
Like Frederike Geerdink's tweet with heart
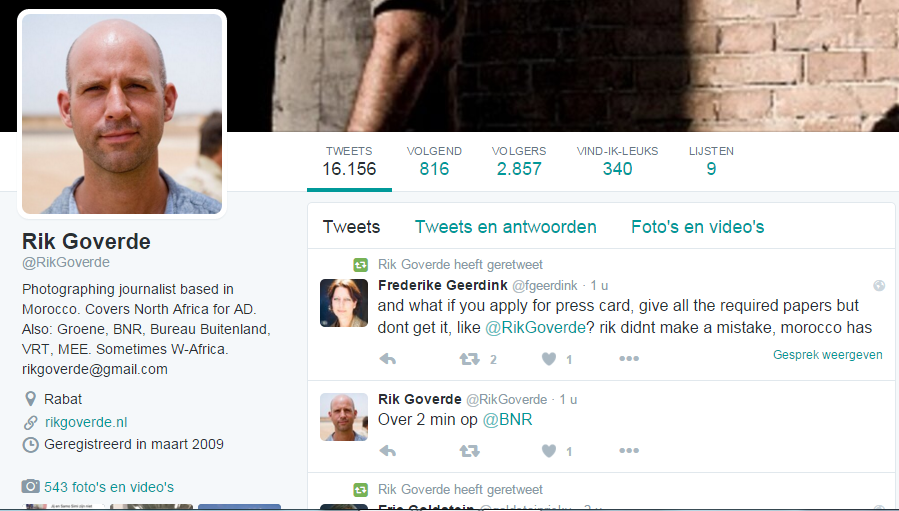tap(548, 359)
